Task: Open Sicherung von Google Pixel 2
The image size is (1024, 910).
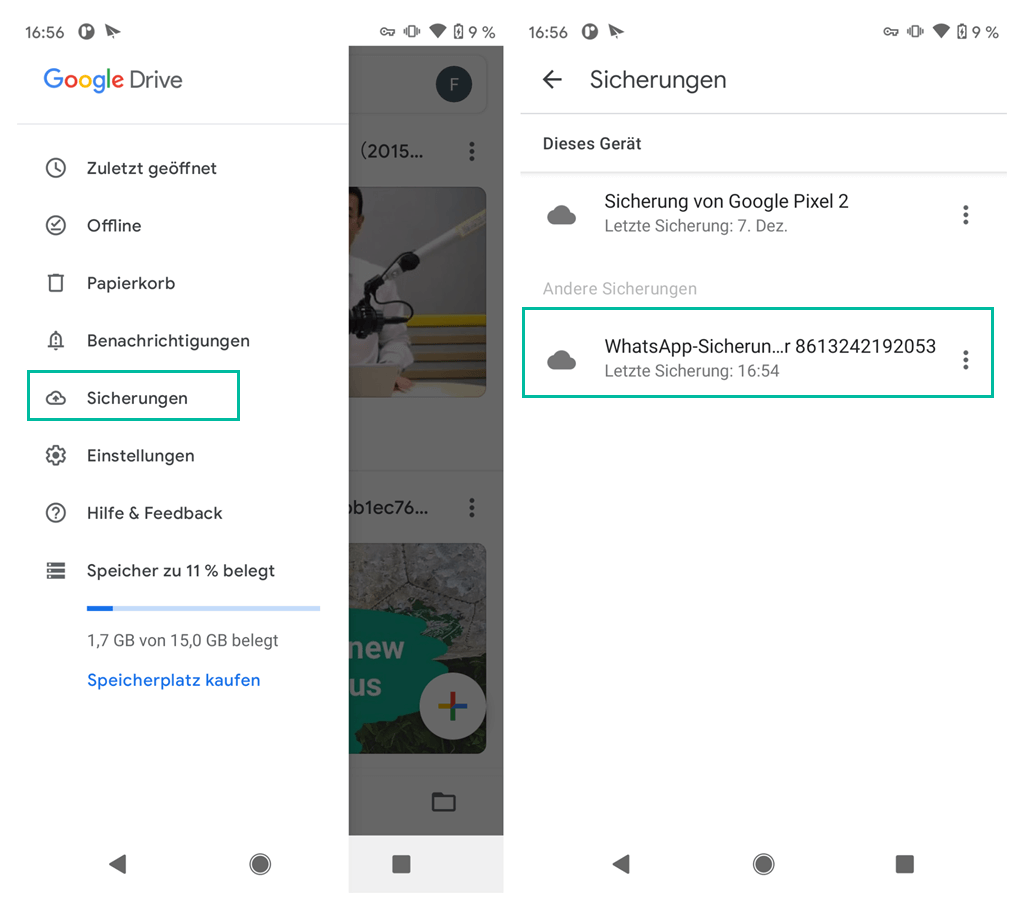Action: [763, 214]
